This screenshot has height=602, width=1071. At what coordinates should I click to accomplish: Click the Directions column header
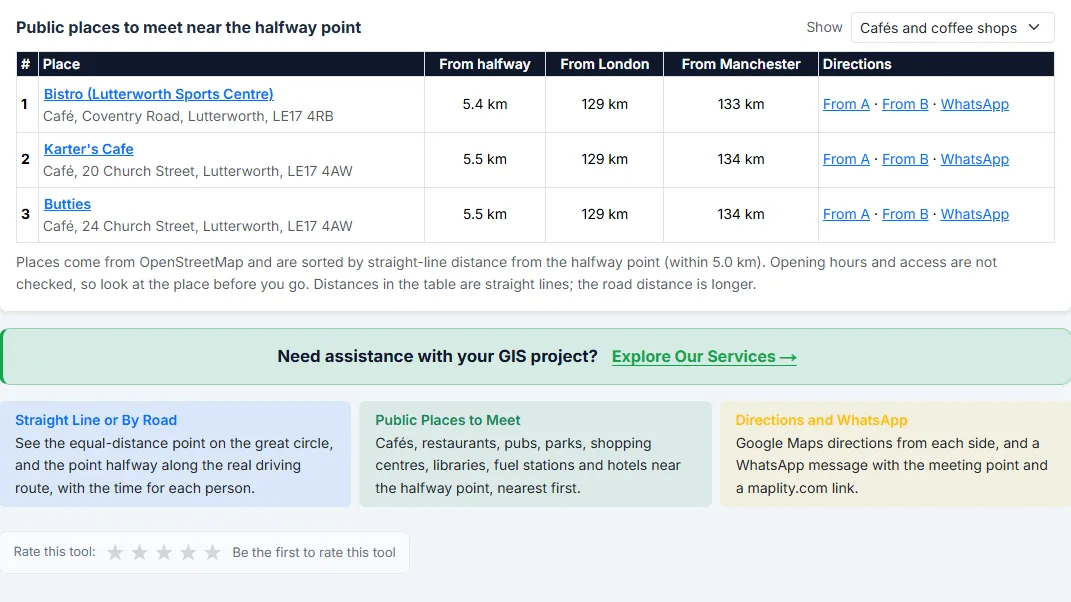click(936, 64)
